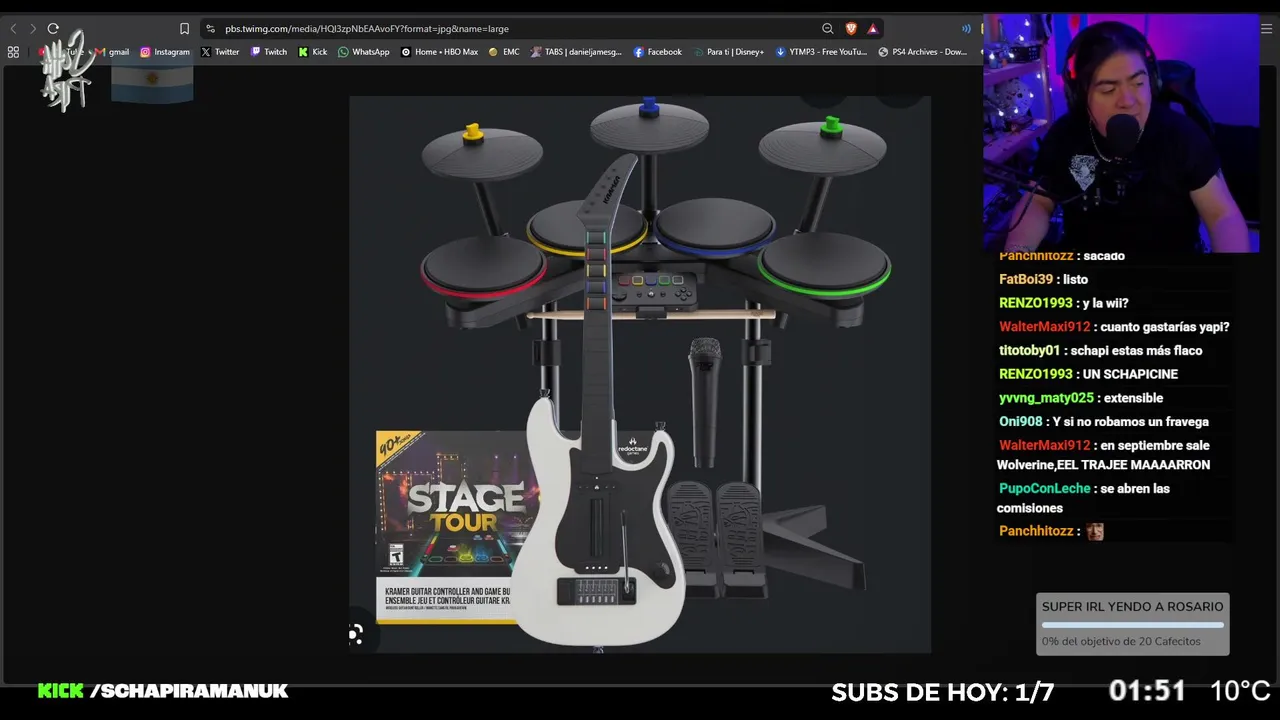
Task: Click the KICK /SCHAPIRAMANUK channel label
Action: click(x=163, y=691)
